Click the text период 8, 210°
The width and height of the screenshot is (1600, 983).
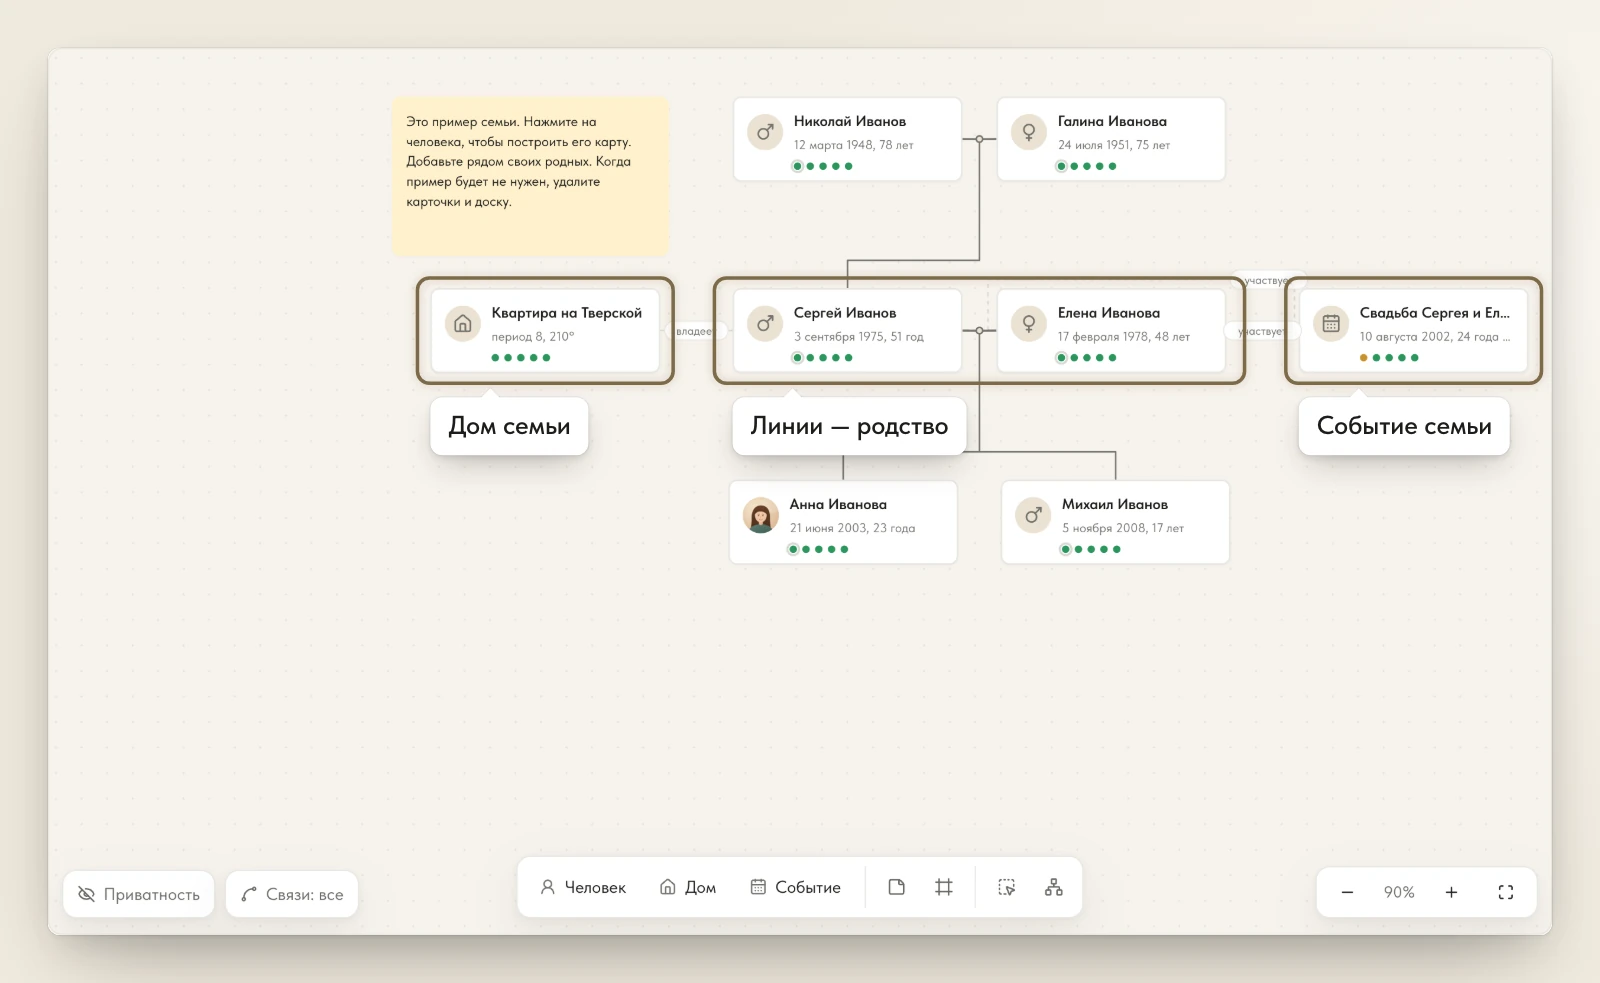533,337
